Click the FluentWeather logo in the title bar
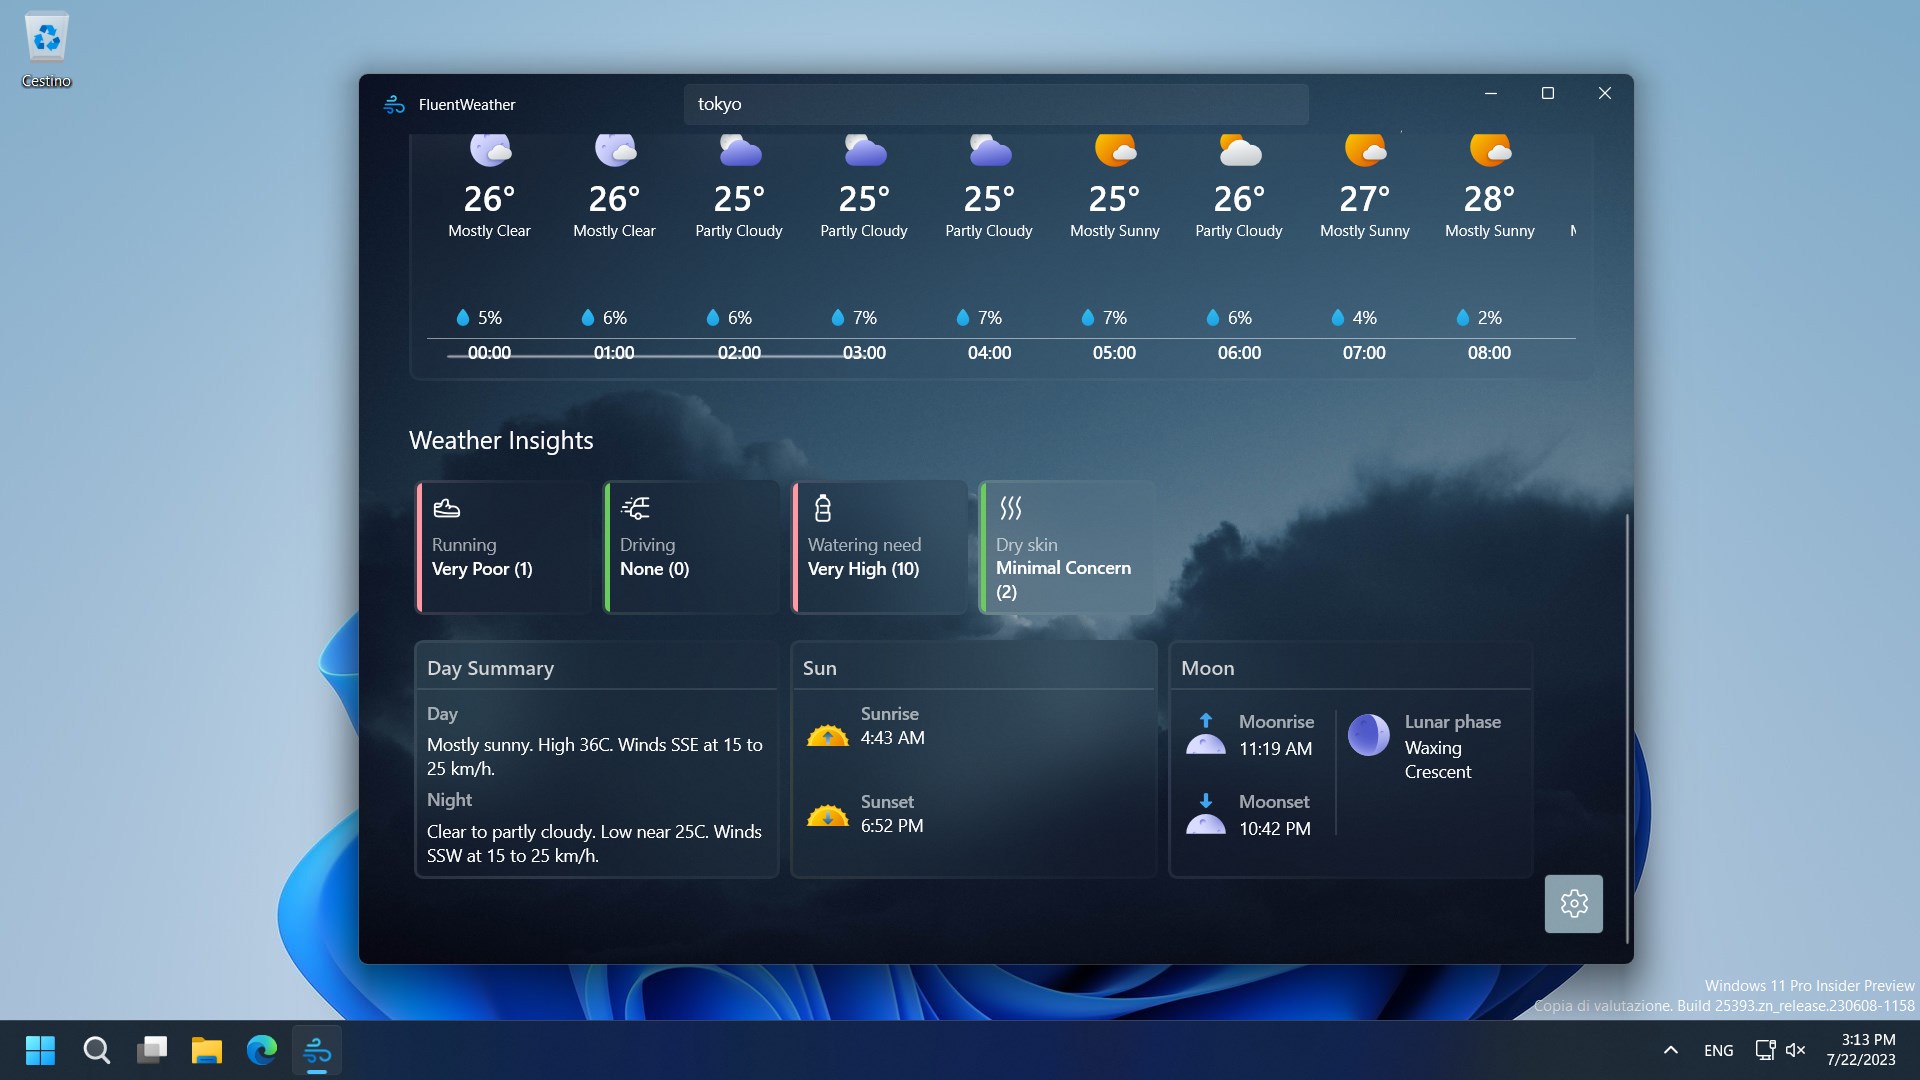 point(393,104)
